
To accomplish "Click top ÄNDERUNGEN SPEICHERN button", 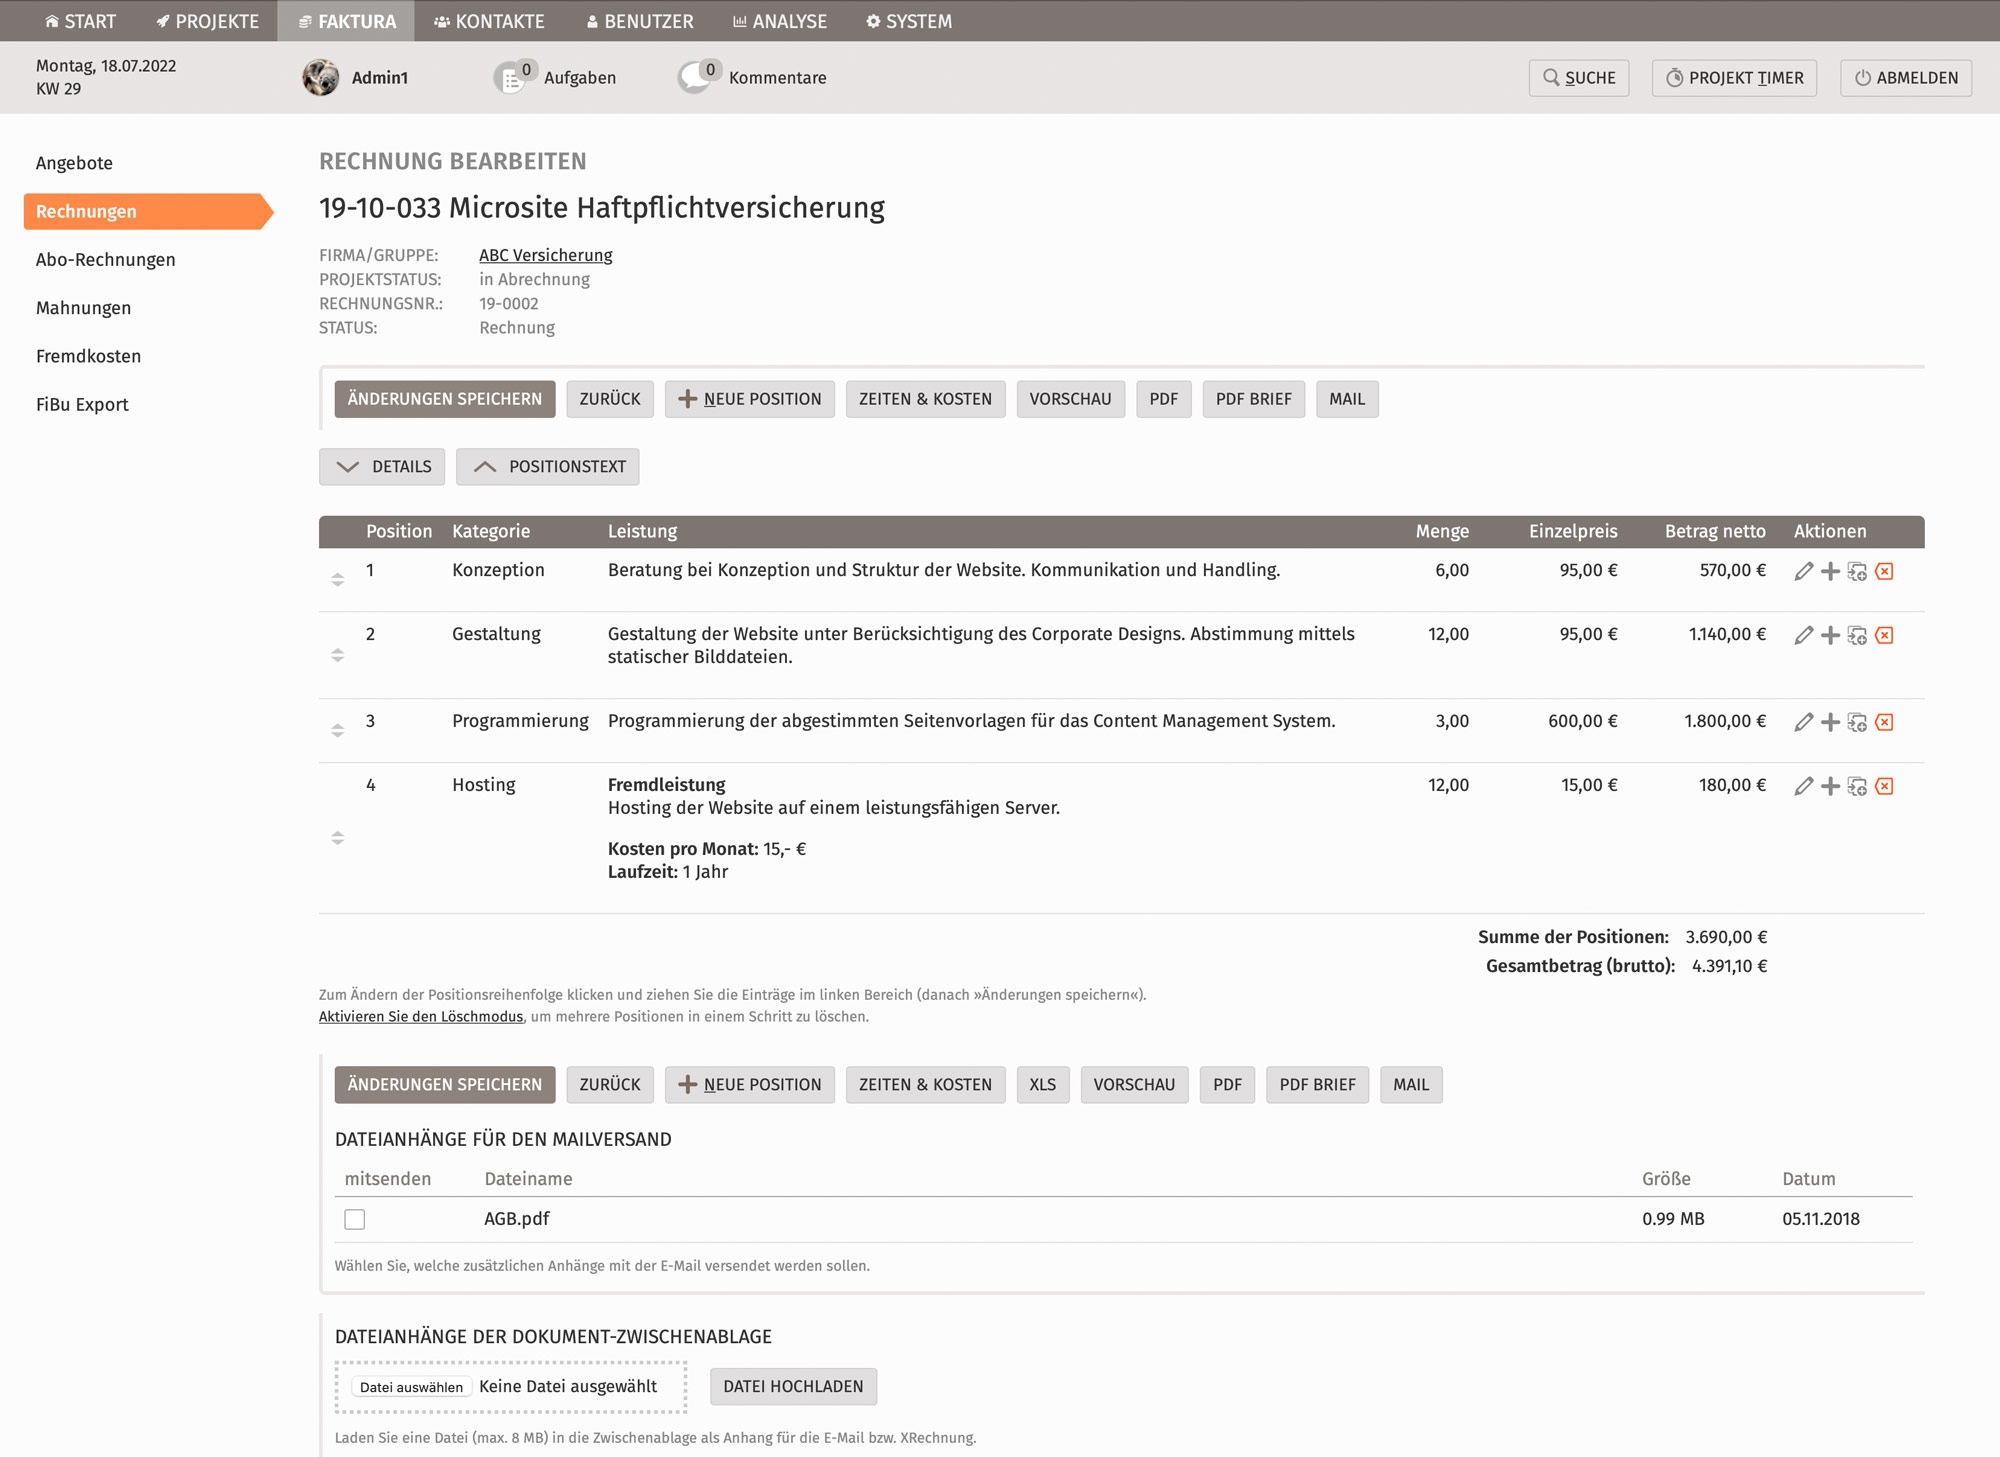I will click(444, 399).
